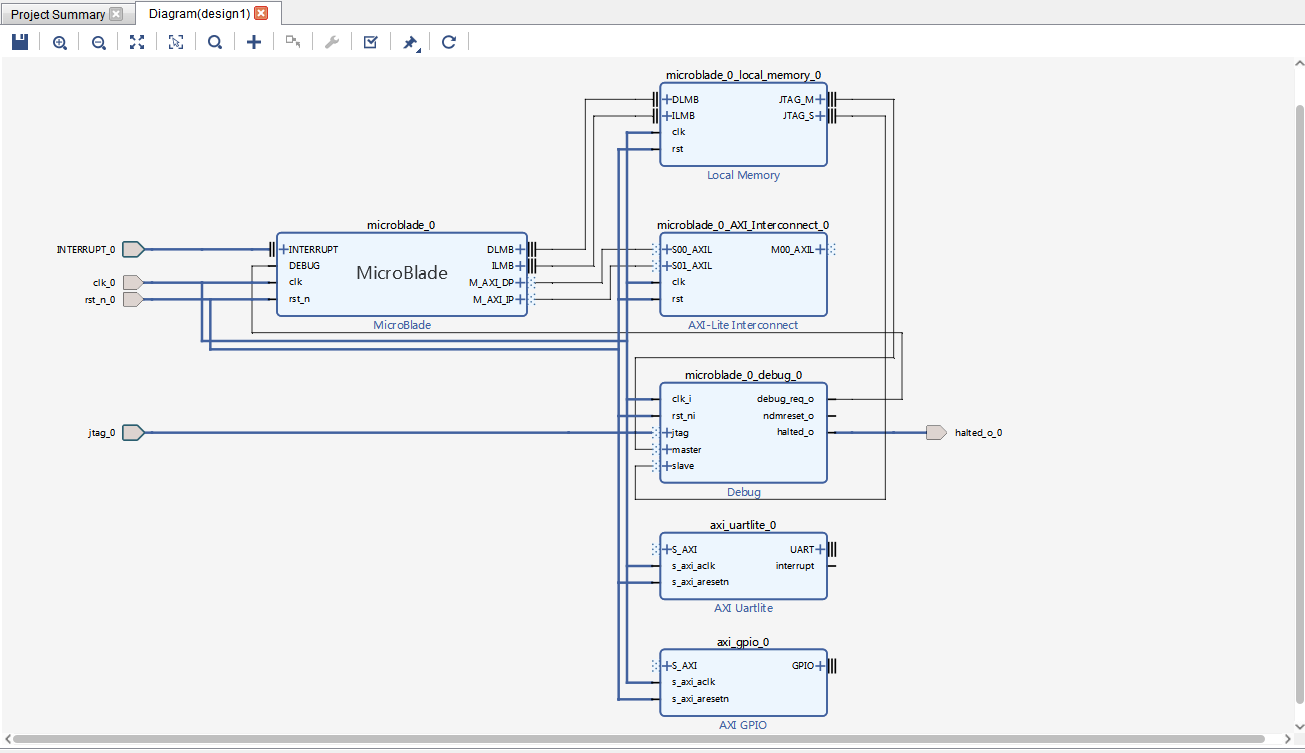Validate the design with checkmark icon

click(370, 42)
